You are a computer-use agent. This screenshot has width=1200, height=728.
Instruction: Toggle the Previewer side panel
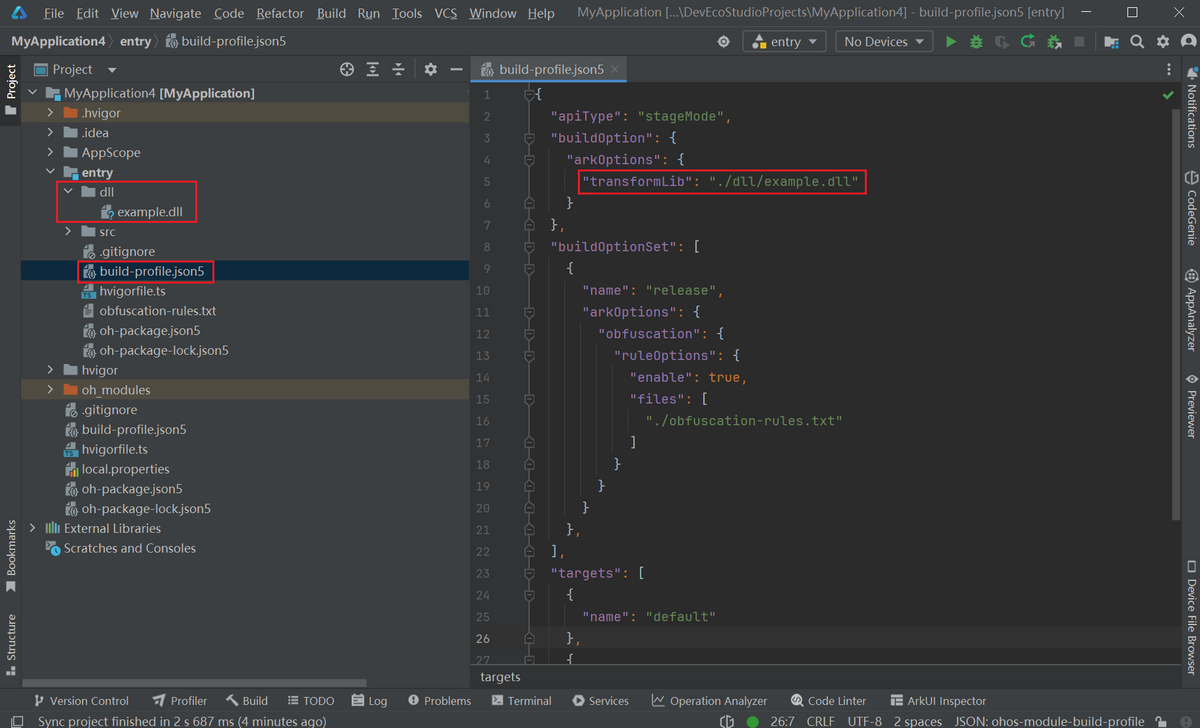[1191, 405]
